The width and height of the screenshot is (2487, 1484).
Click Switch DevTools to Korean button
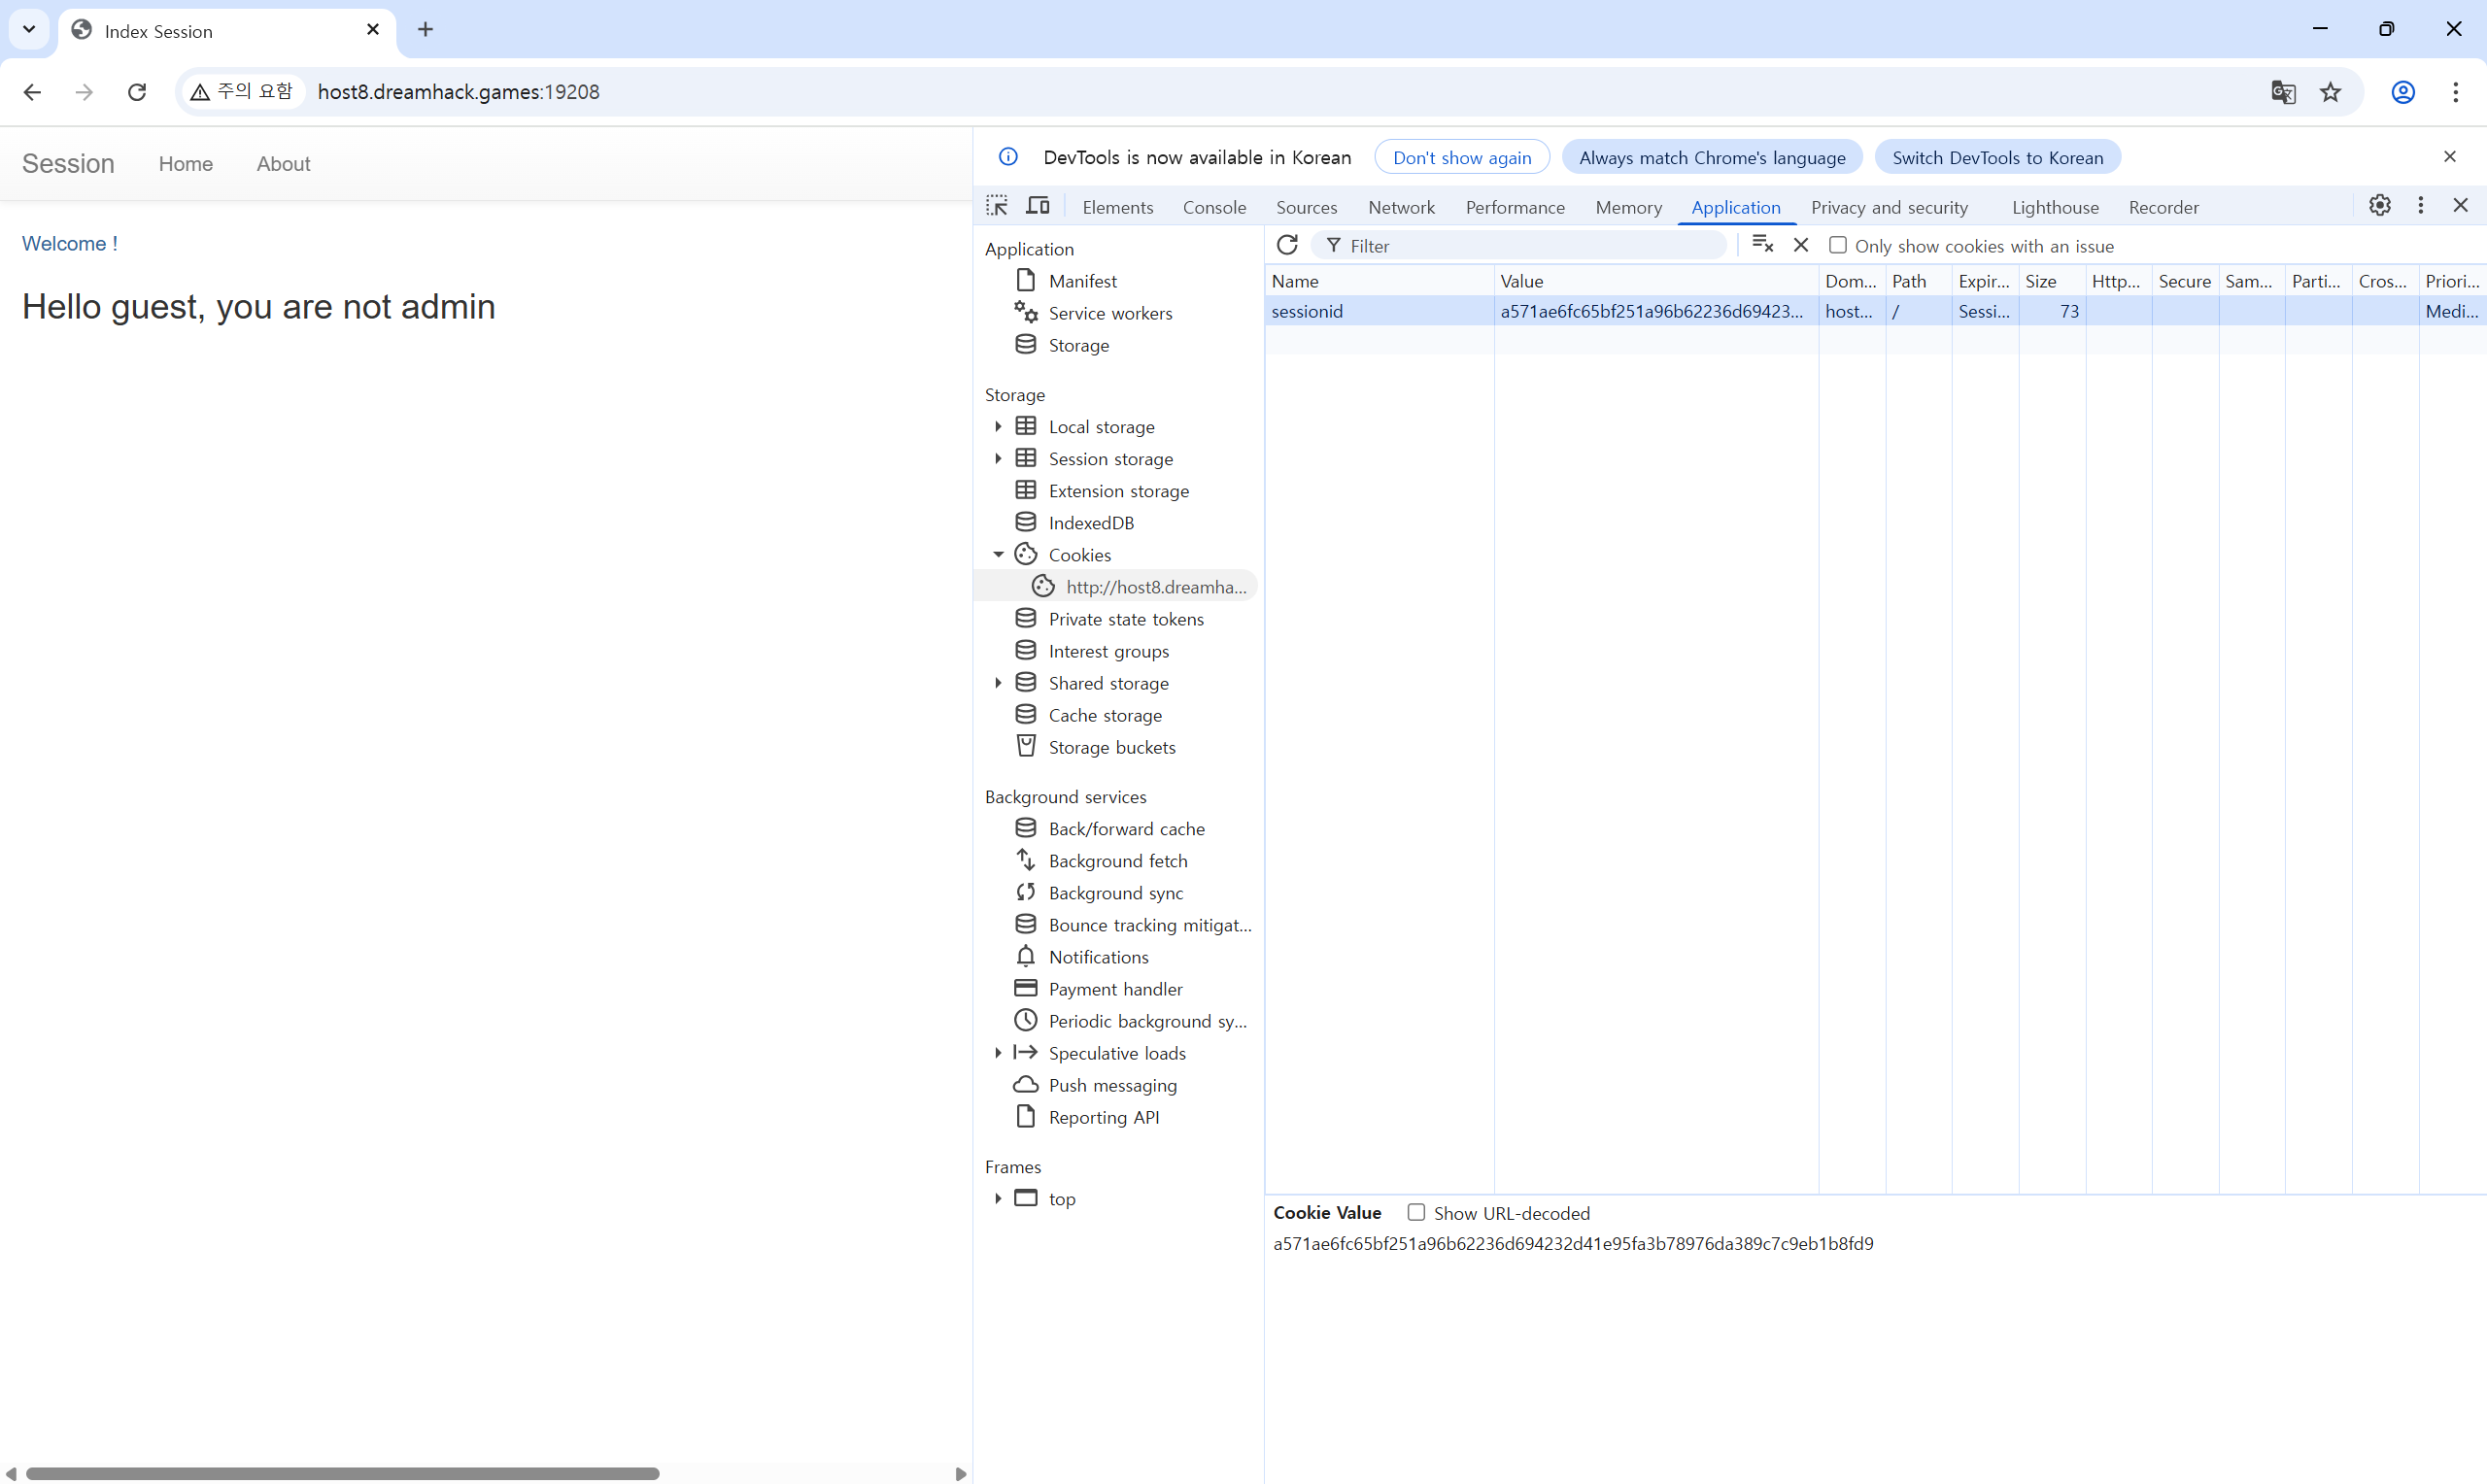(x=1996, y=157)
